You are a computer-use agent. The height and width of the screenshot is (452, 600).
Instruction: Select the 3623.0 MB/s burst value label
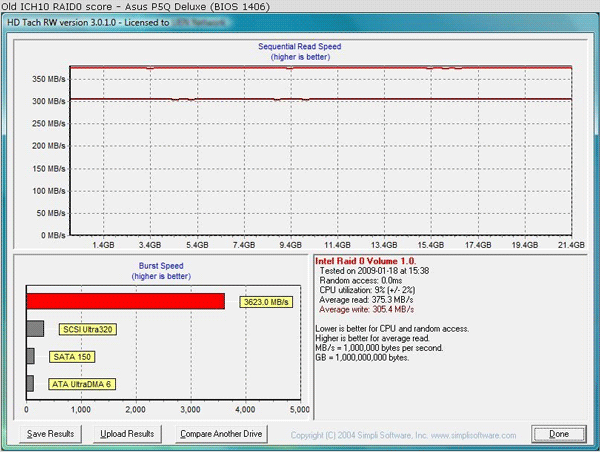[x=265, y=301]
